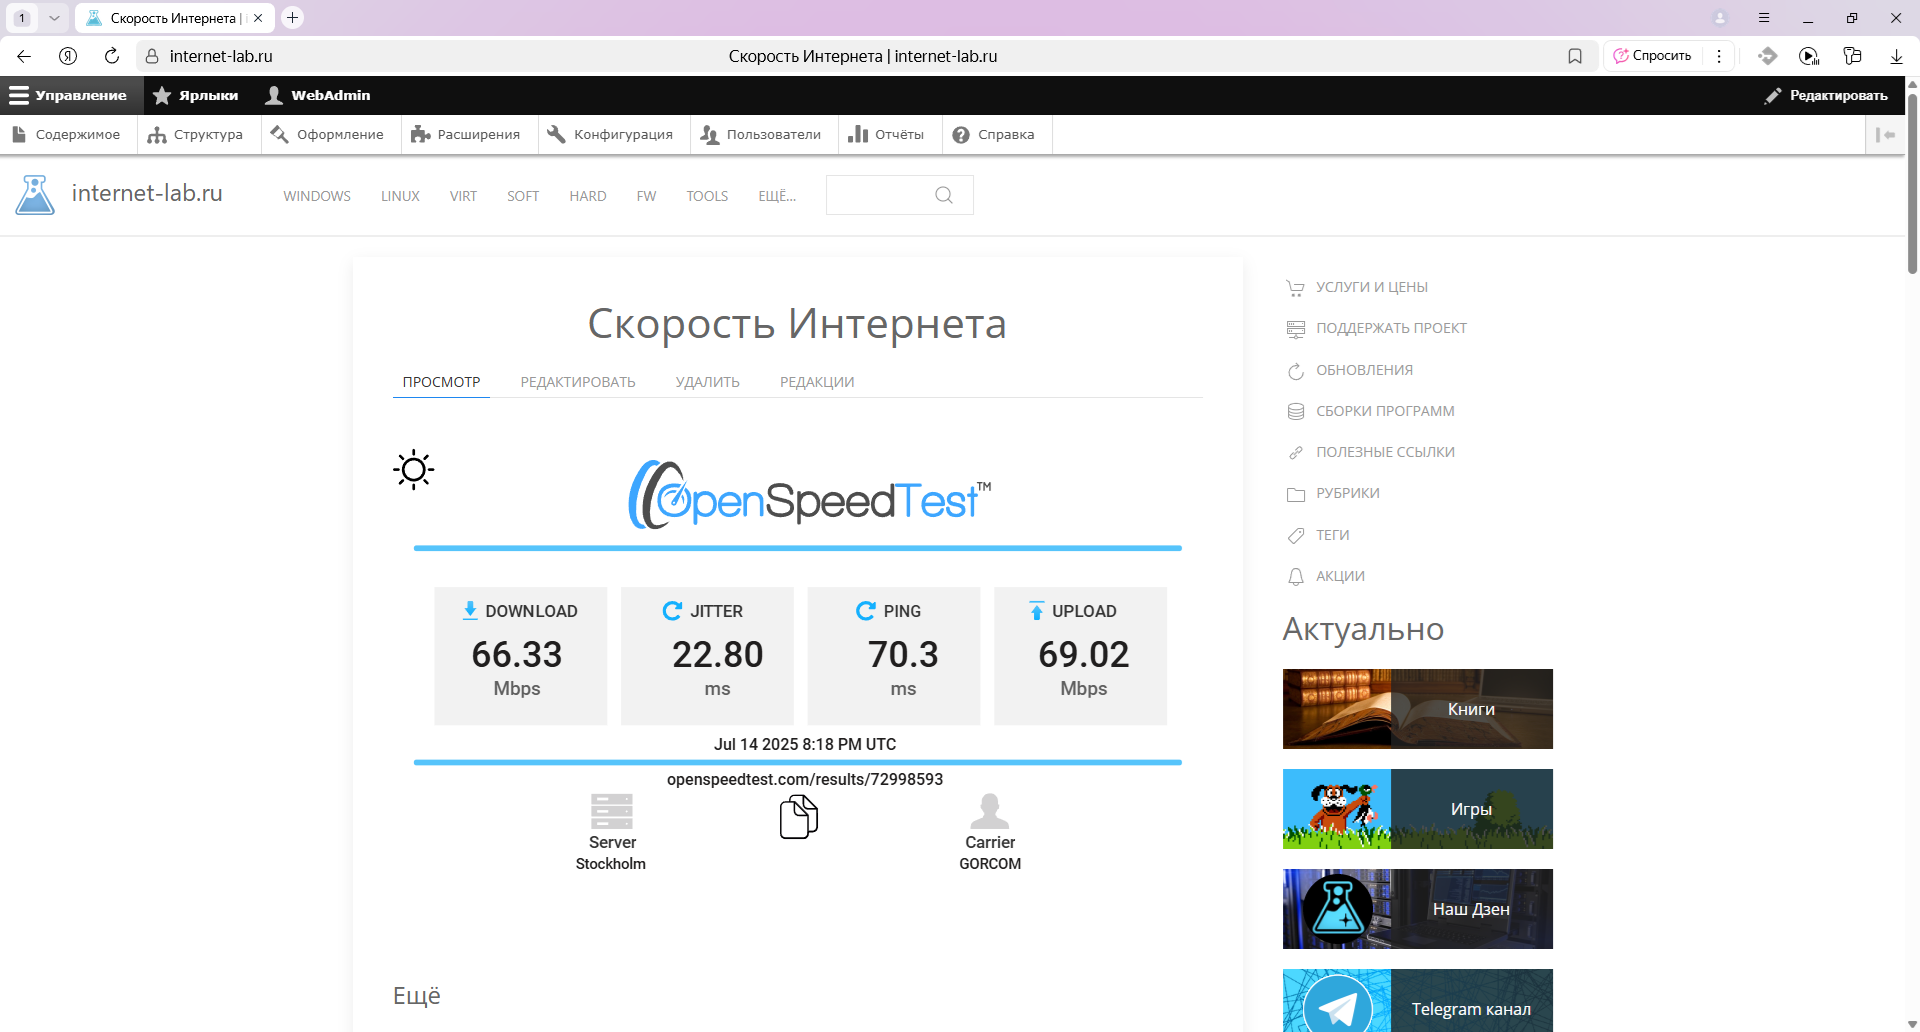Click the DOWNLOAD 66.33 Mbps result box
1920x1032 pixels.
(x=520, y=655)
